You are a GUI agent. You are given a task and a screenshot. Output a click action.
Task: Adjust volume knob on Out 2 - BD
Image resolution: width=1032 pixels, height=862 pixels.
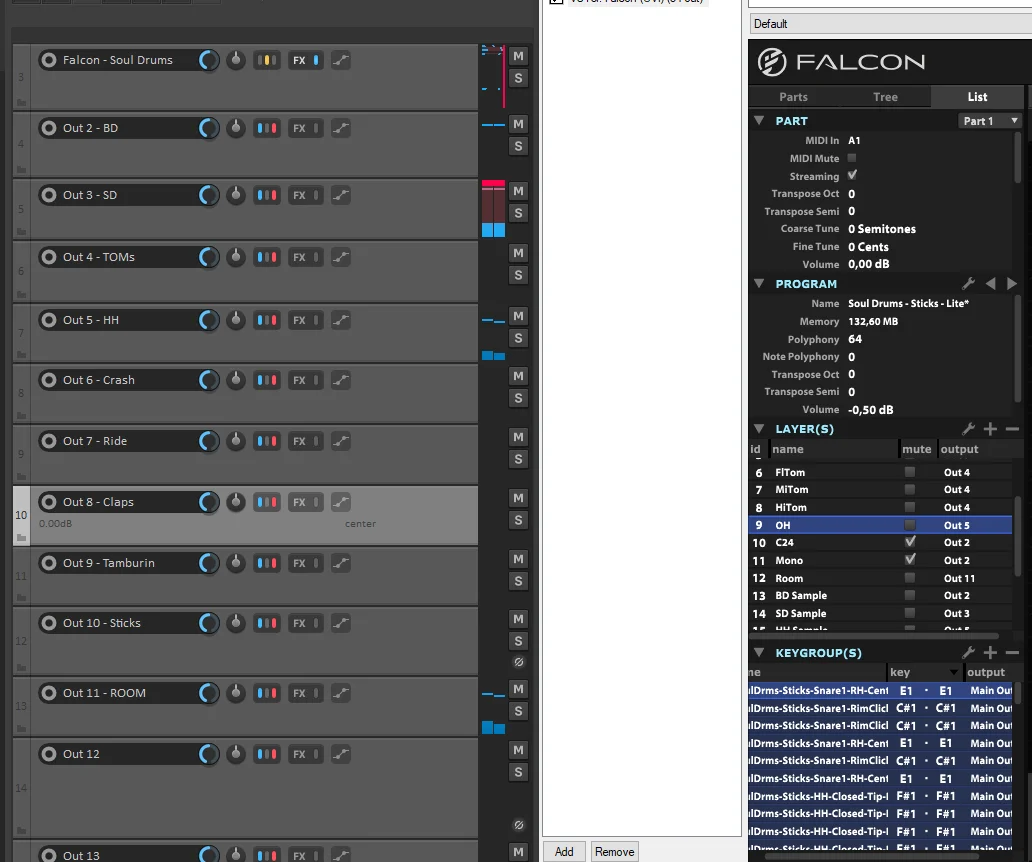point(208,128)
